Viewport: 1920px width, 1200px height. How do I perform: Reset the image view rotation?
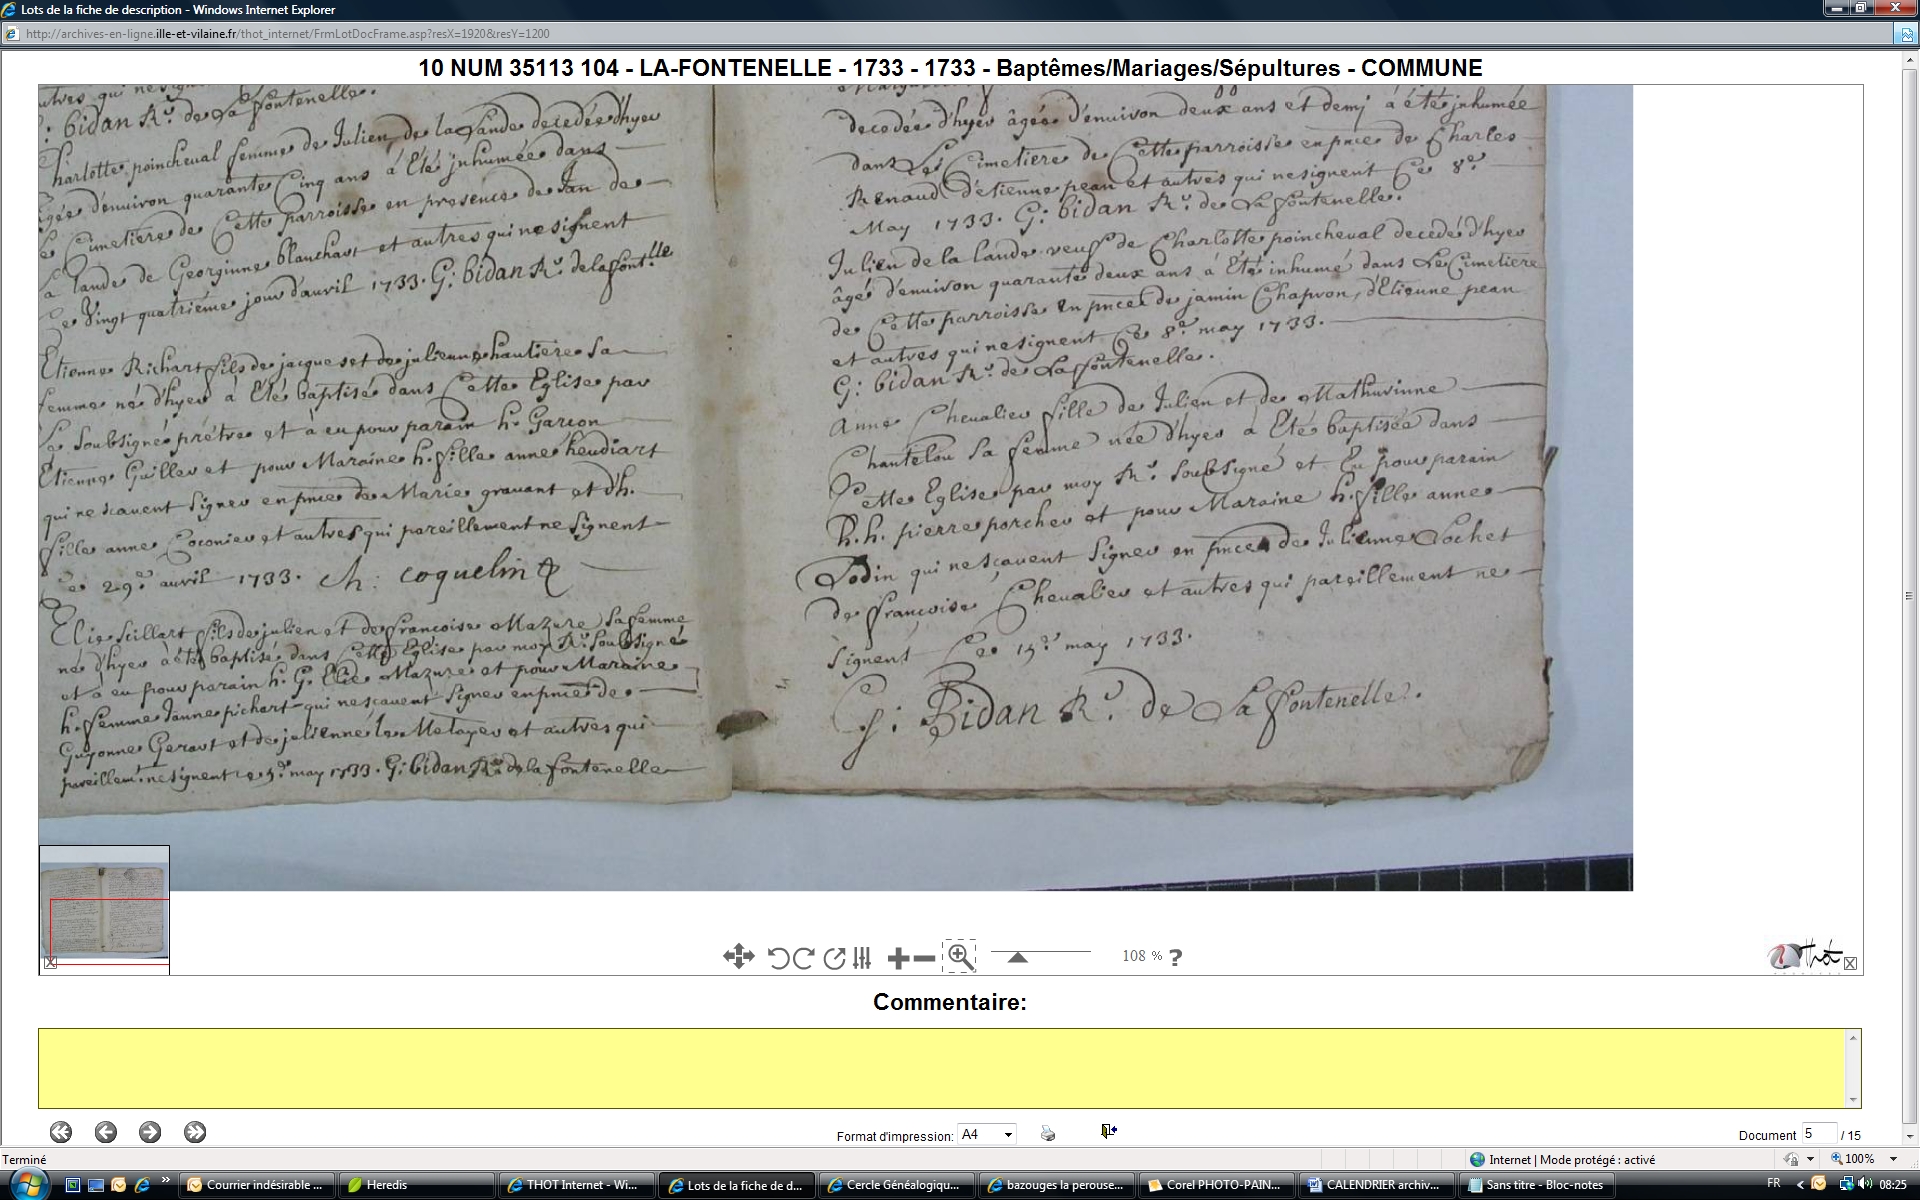834,958
